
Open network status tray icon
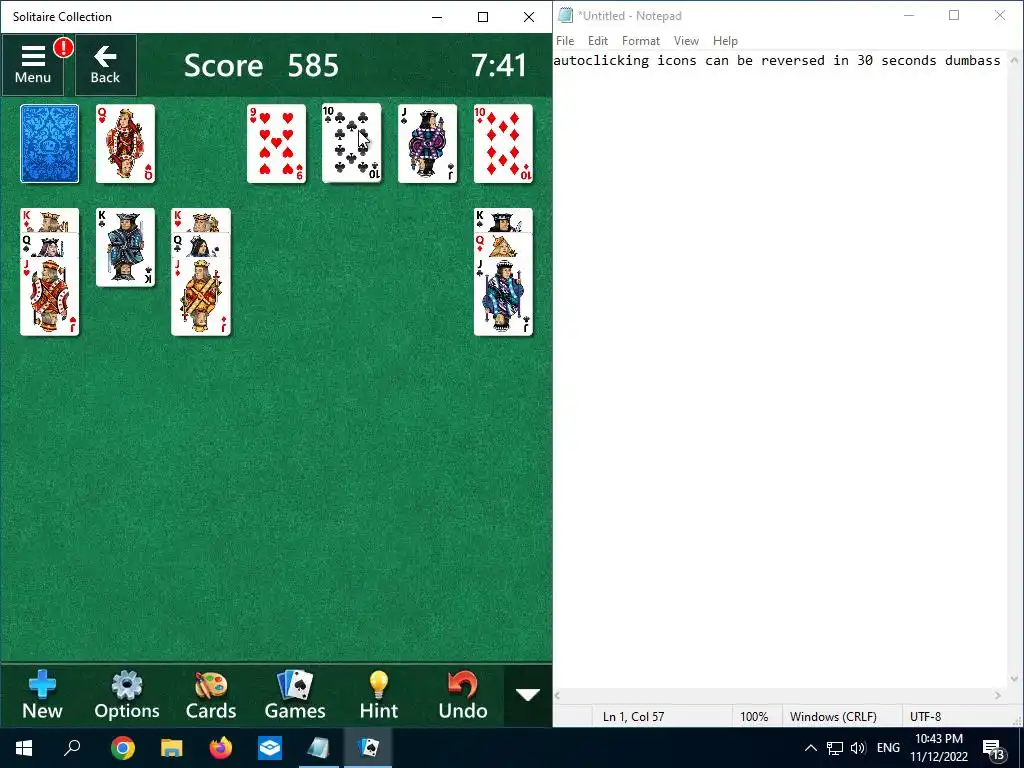click(835, 748)
